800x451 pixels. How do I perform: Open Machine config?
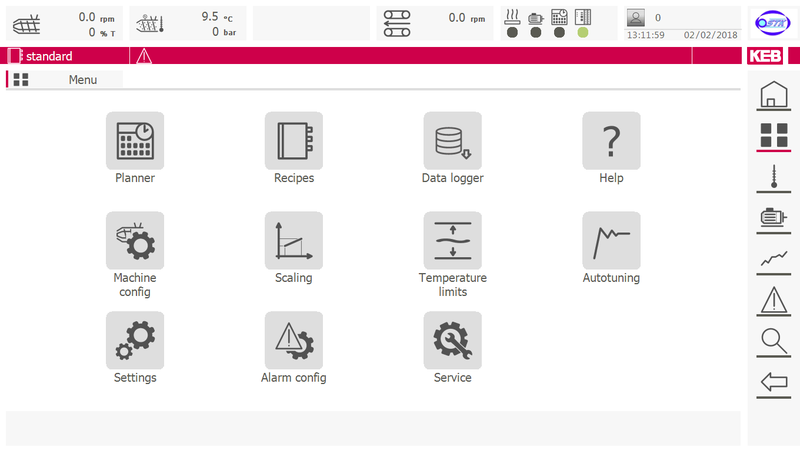click(135, 241)
